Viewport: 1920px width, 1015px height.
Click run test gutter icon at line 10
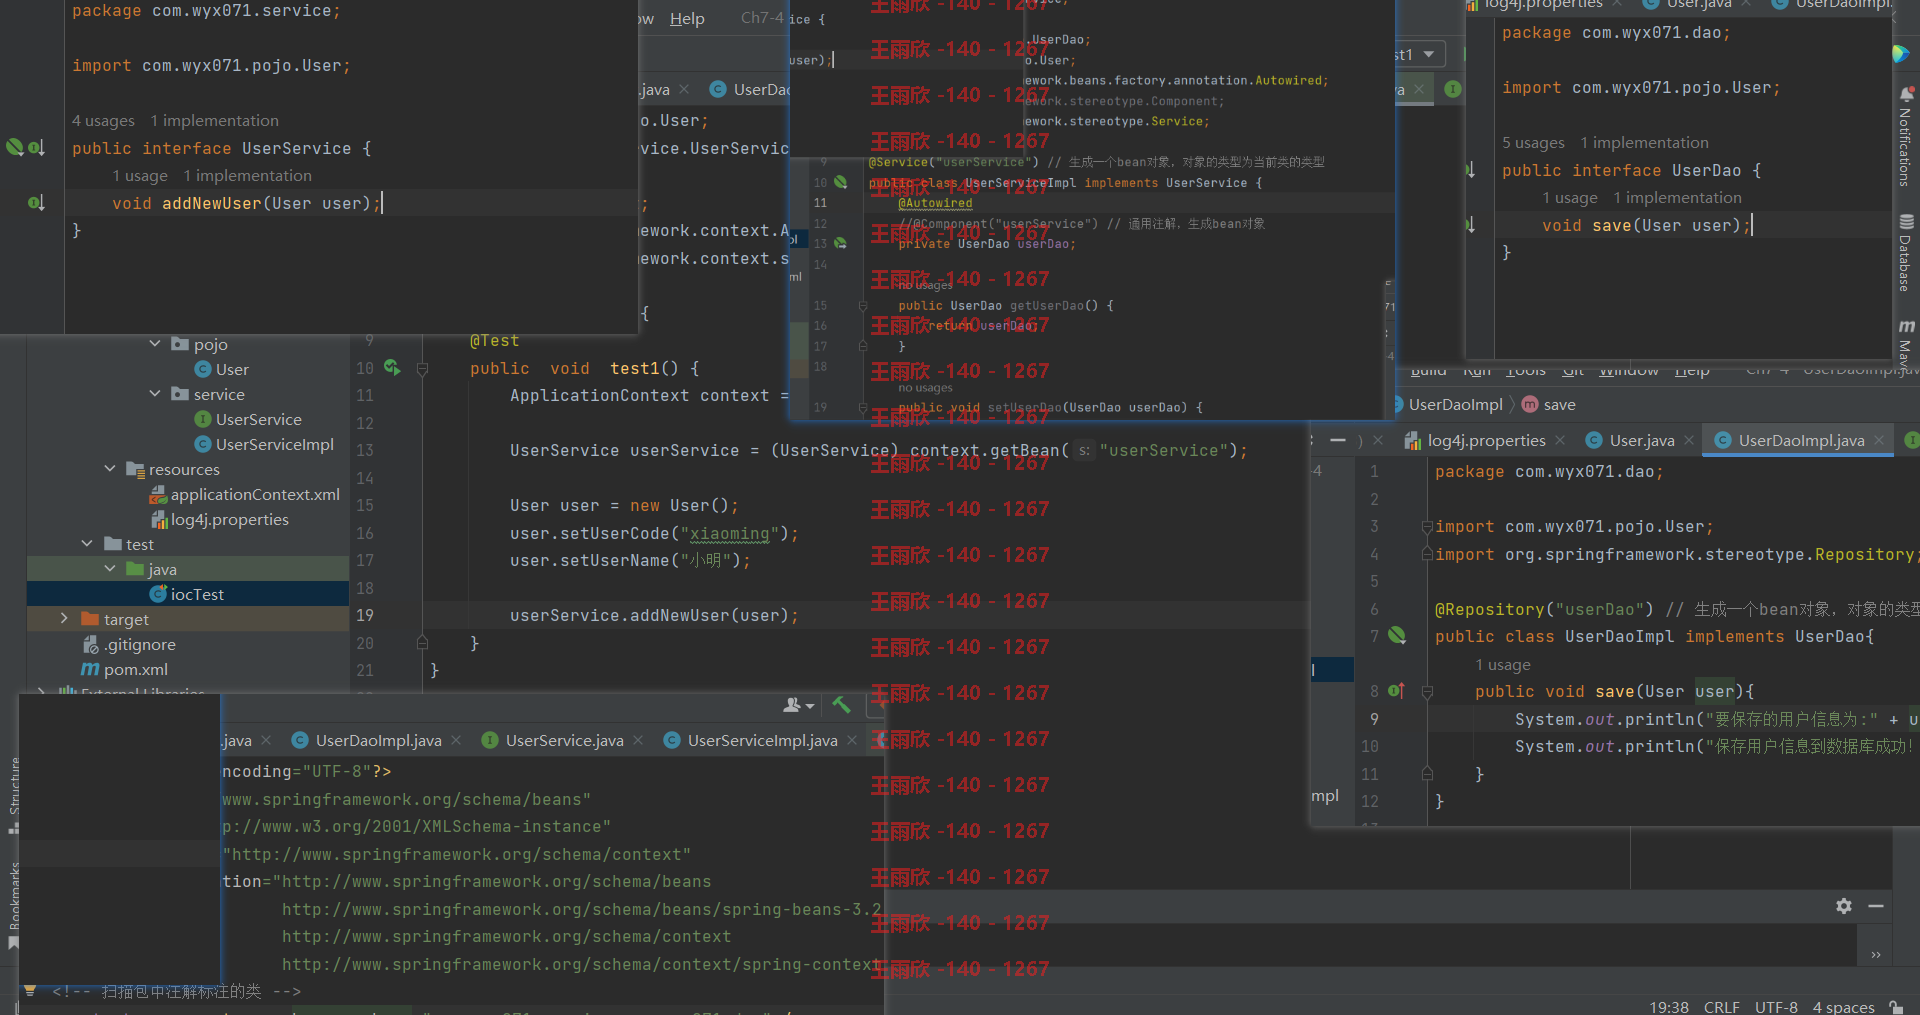[x=392, y=368]
